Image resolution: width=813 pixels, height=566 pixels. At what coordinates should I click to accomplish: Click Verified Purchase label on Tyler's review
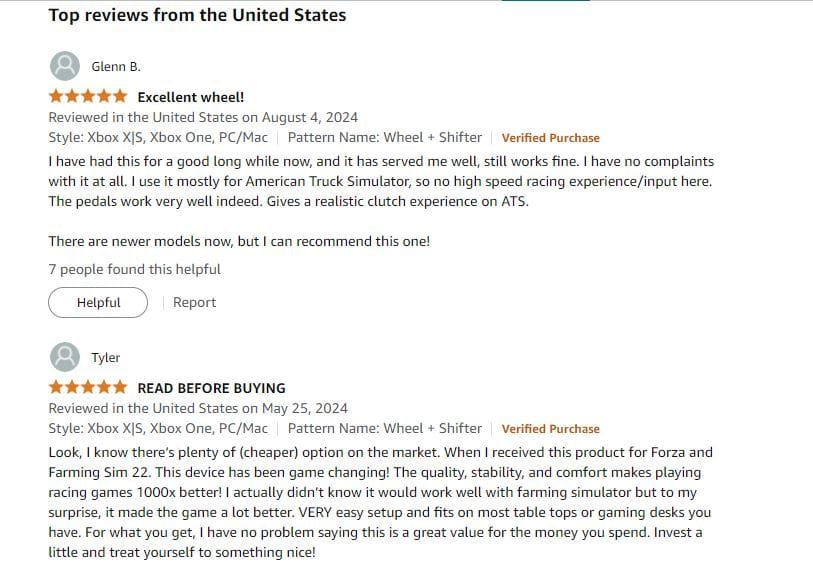click(x=550, y=429)
